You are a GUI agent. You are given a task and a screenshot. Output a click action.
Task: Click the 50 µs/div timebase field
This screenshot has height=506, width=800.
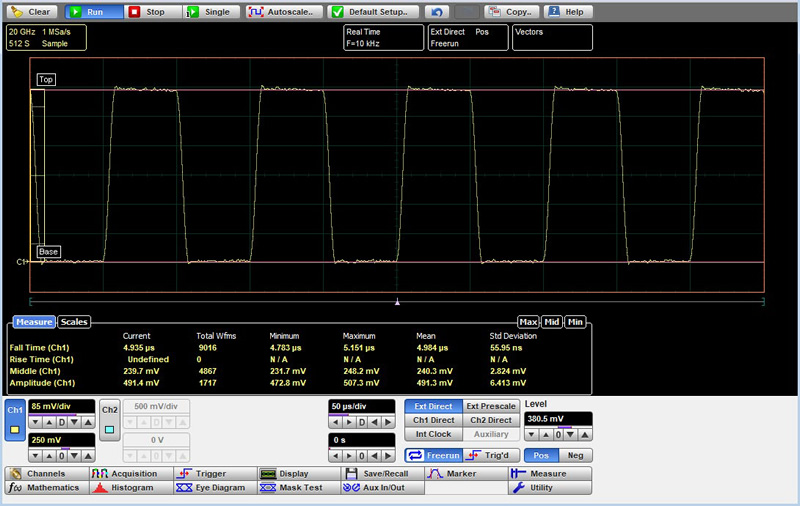(x=361, y=407)
